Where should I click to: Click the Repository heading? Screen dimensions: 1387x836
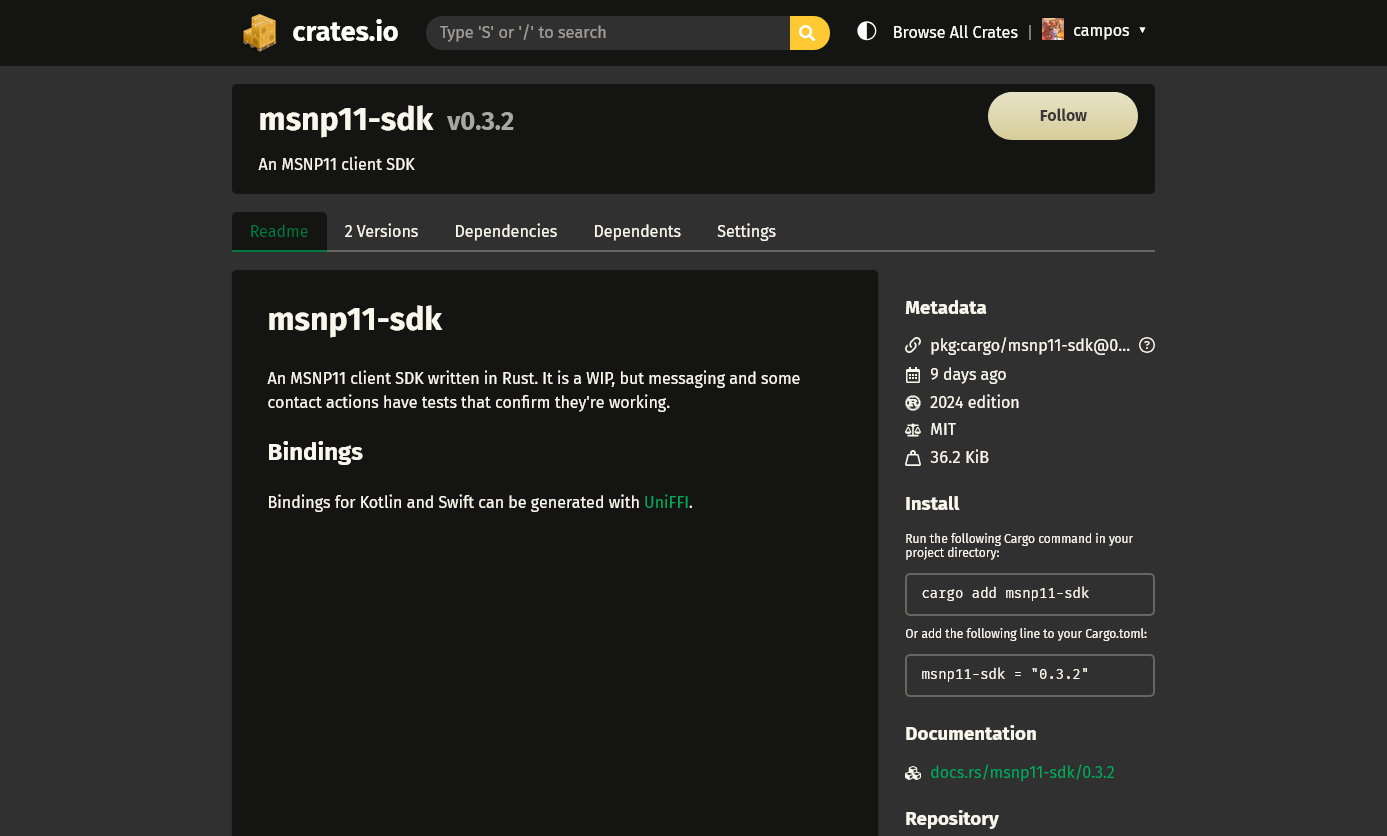tap(952, 819)
